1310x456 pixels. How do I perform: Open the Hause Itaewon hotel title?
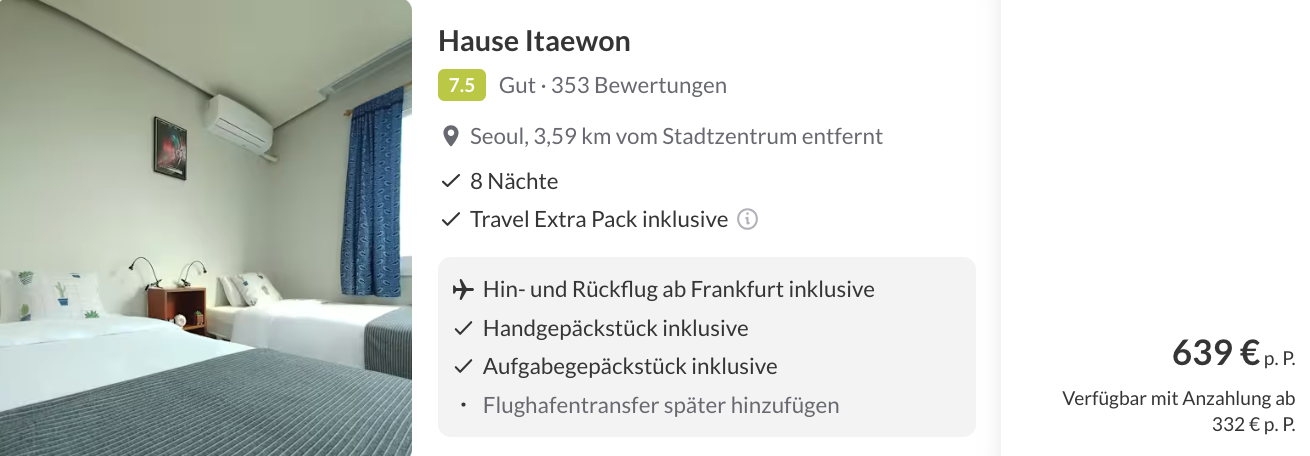tap(534, 41)
